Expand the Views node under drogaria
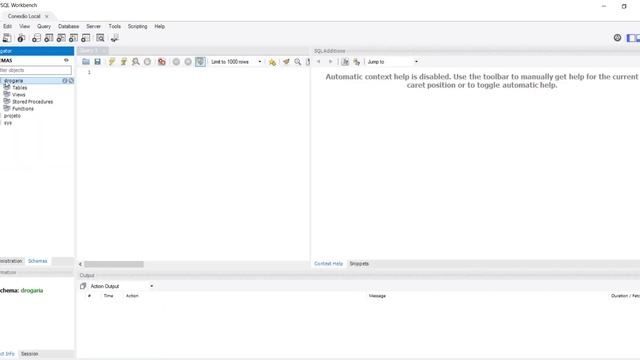Viewport: 640px width, 360px height. click(18, 95)
